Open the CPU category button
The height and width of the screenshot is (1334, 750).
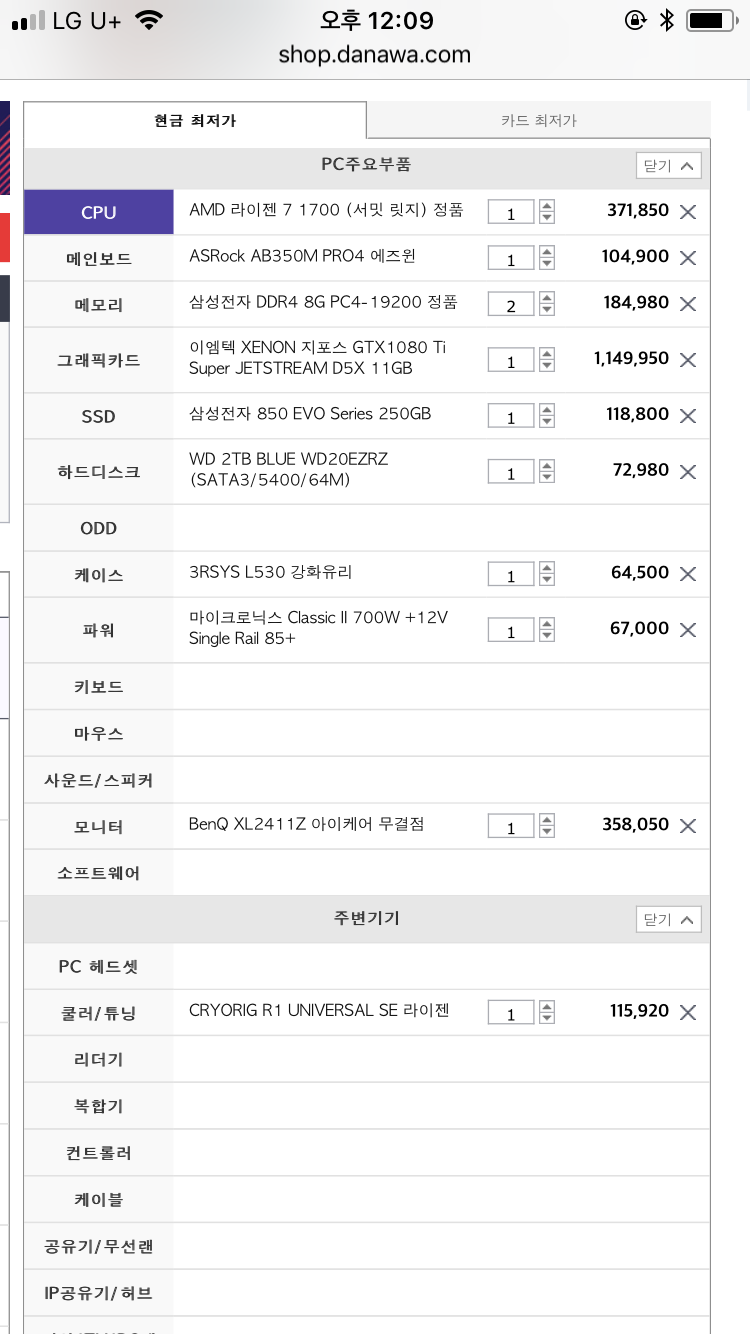pyautogui.click(x=99, y=212)
